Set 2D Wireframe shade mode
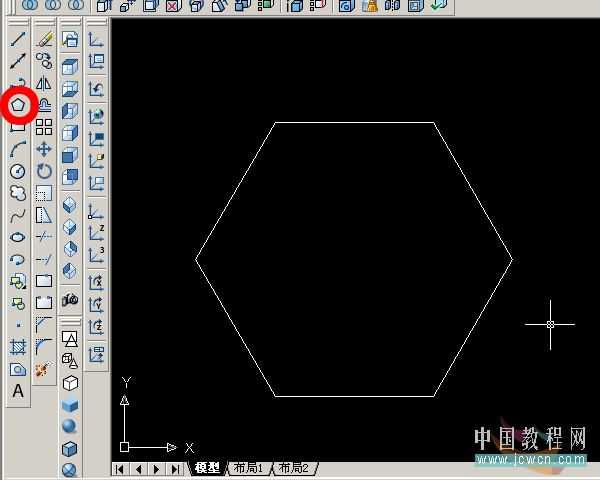This screenshot has width=600, height=480. [70, 338]
